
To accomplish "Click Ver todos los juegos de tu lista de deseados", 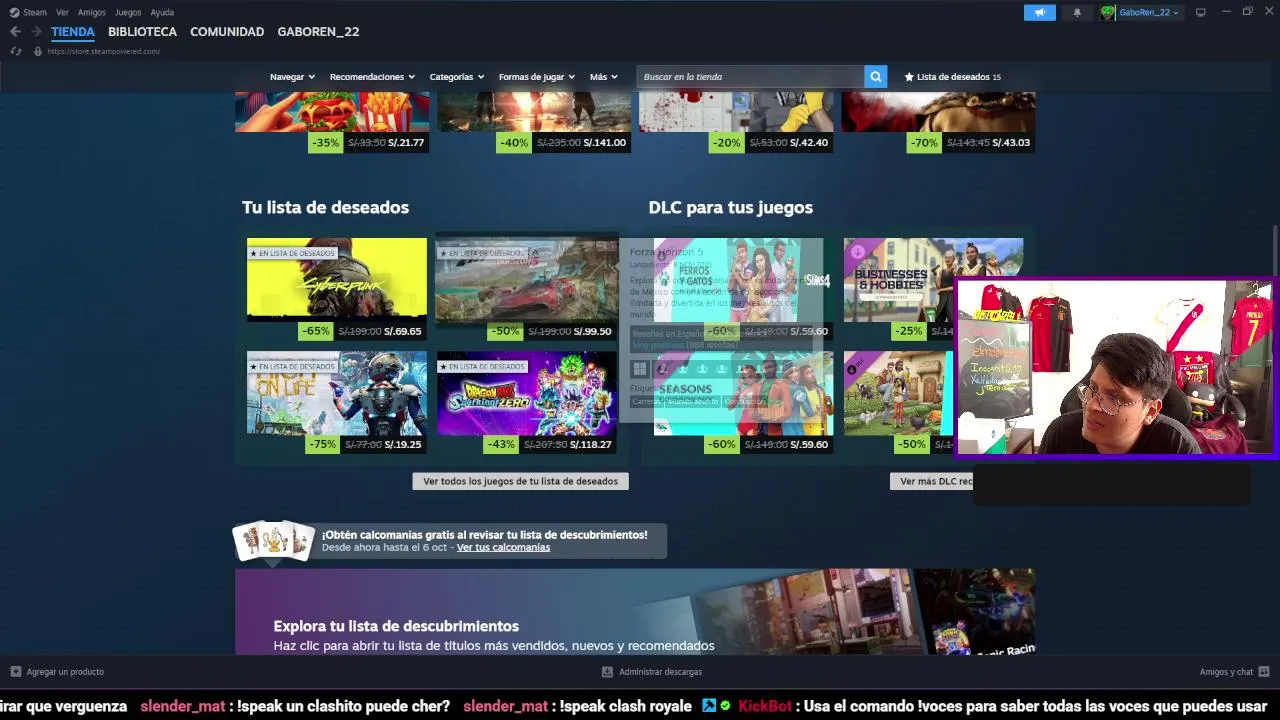I will point(520,481).
